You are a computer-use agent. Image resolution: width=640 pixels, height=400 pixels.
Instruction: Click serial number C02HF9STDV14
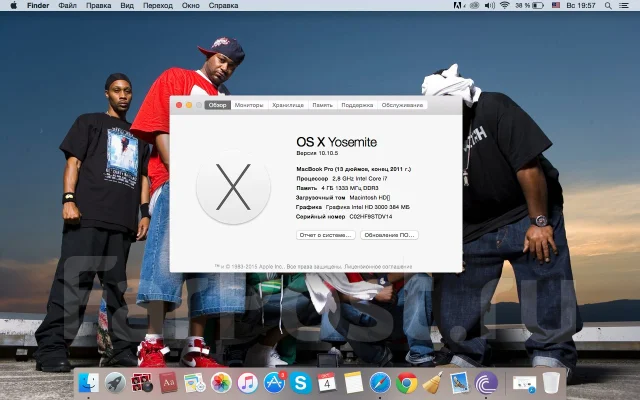point(371,217)
